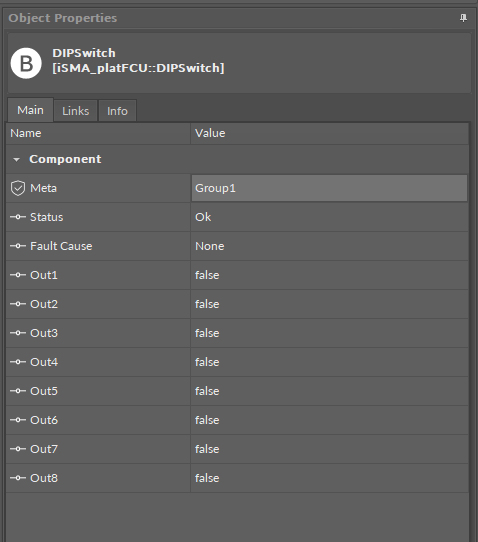Click the slot icon beside Out4
This screenshot has width=478, height=542.
pyautogui.click(x=18, y=362)
